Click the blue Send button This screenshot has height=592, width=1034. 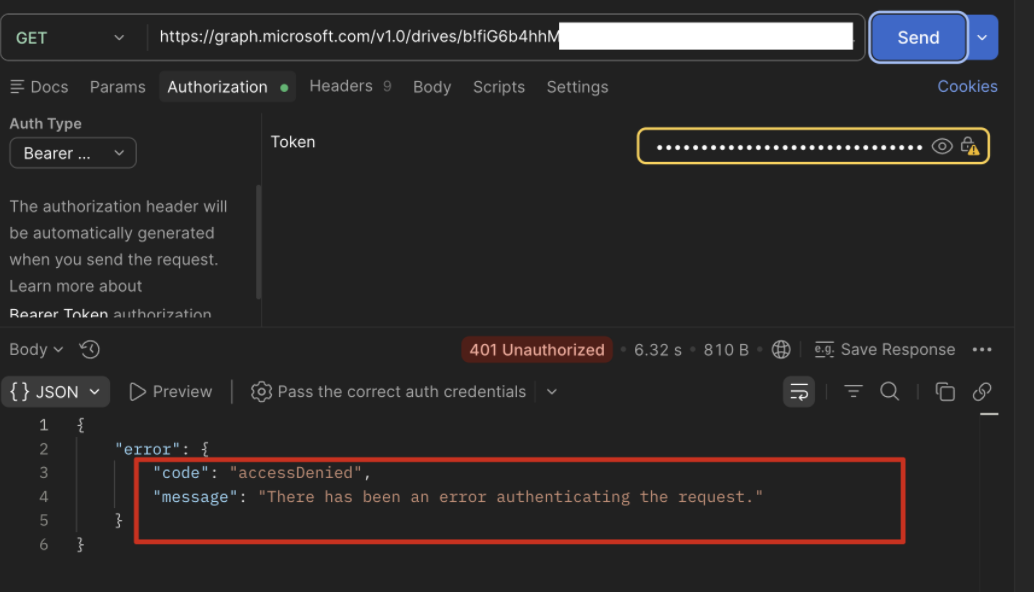point(918,38)
